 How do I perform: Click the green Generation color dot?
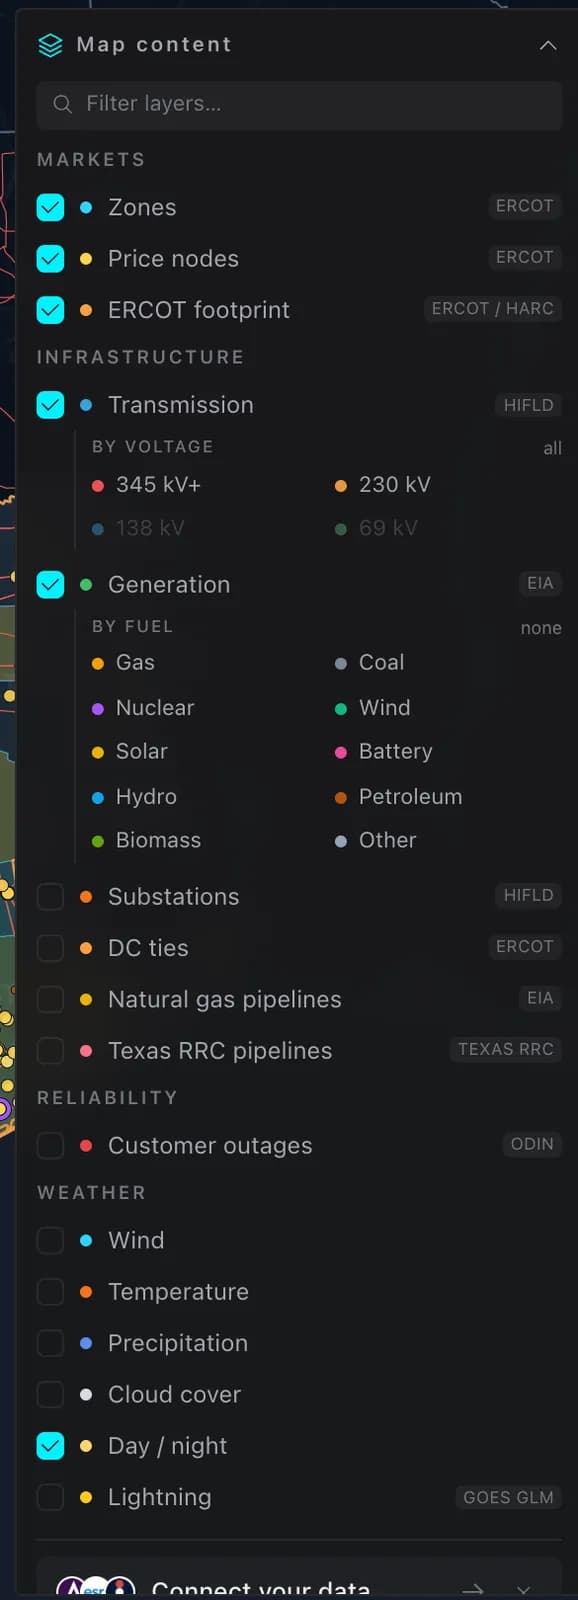pyautogui.click(x=86, y=585)
